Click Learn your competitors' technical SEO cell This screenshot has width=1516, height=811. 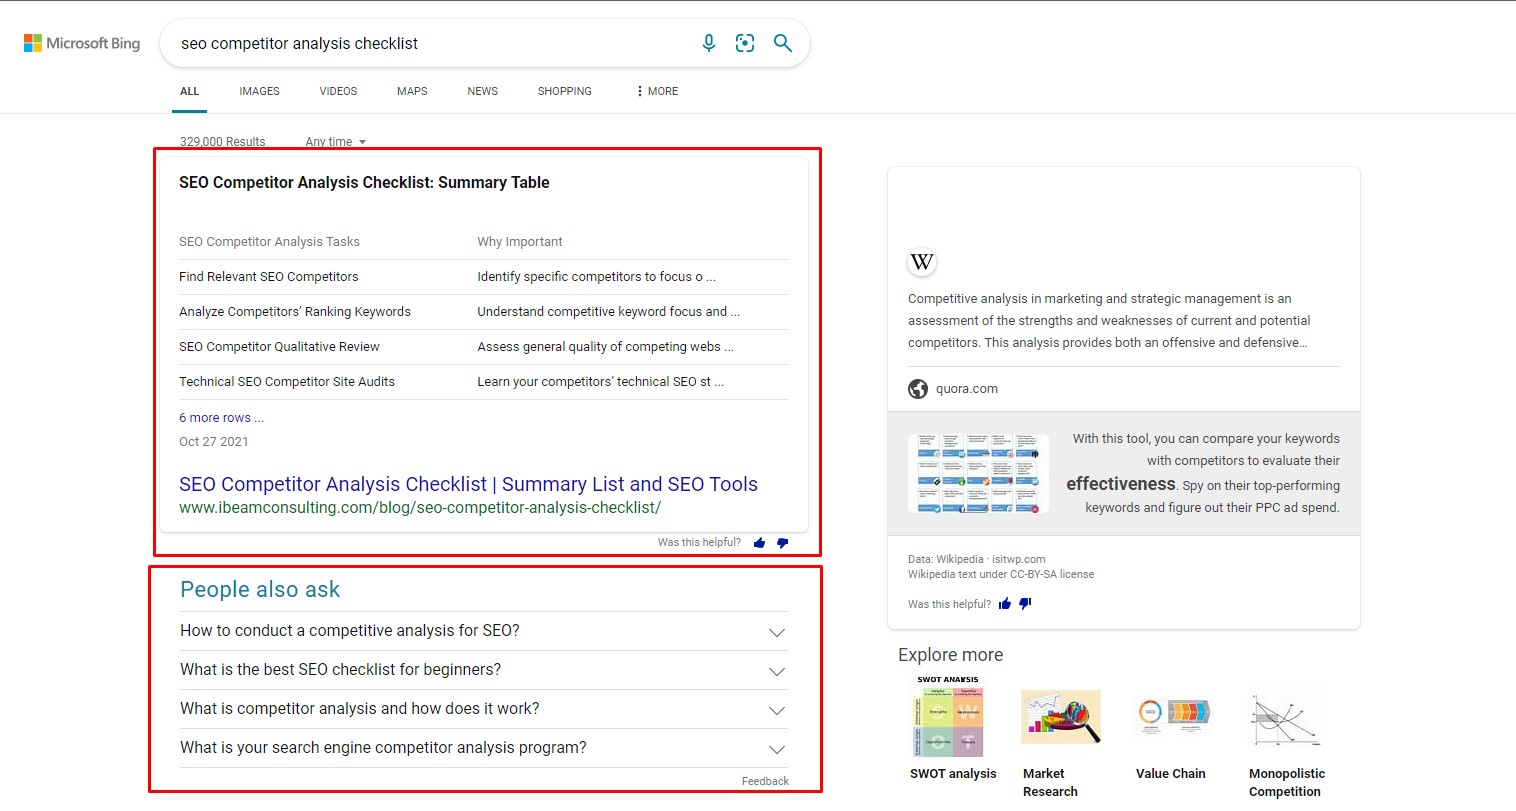click(x=600, y=382)
